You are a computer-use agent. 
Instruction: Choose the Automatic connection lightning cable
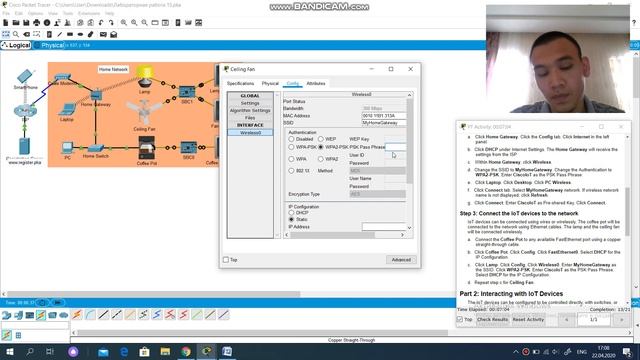pos(77,315)
